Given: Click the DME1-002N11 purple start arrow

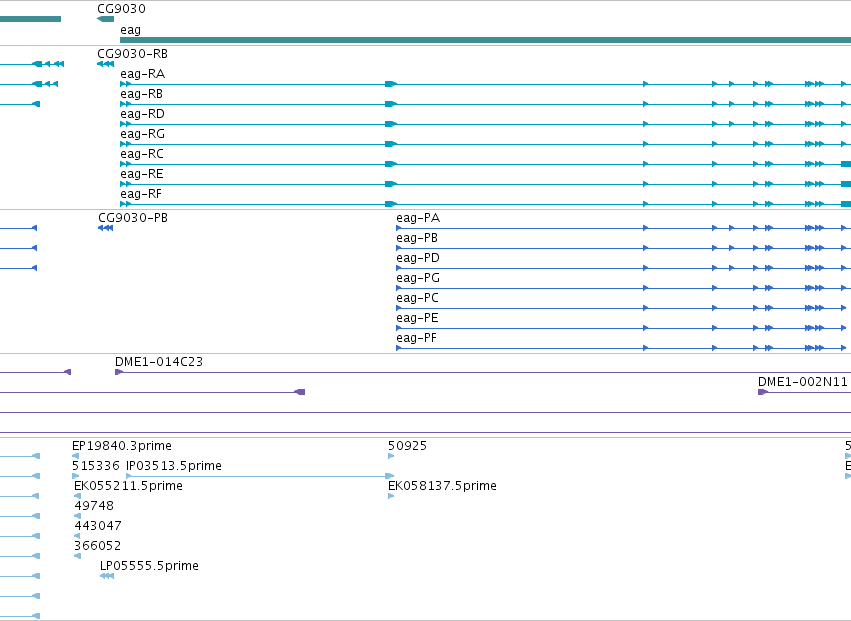Looking at the screenshot, I should pos(763,392).
